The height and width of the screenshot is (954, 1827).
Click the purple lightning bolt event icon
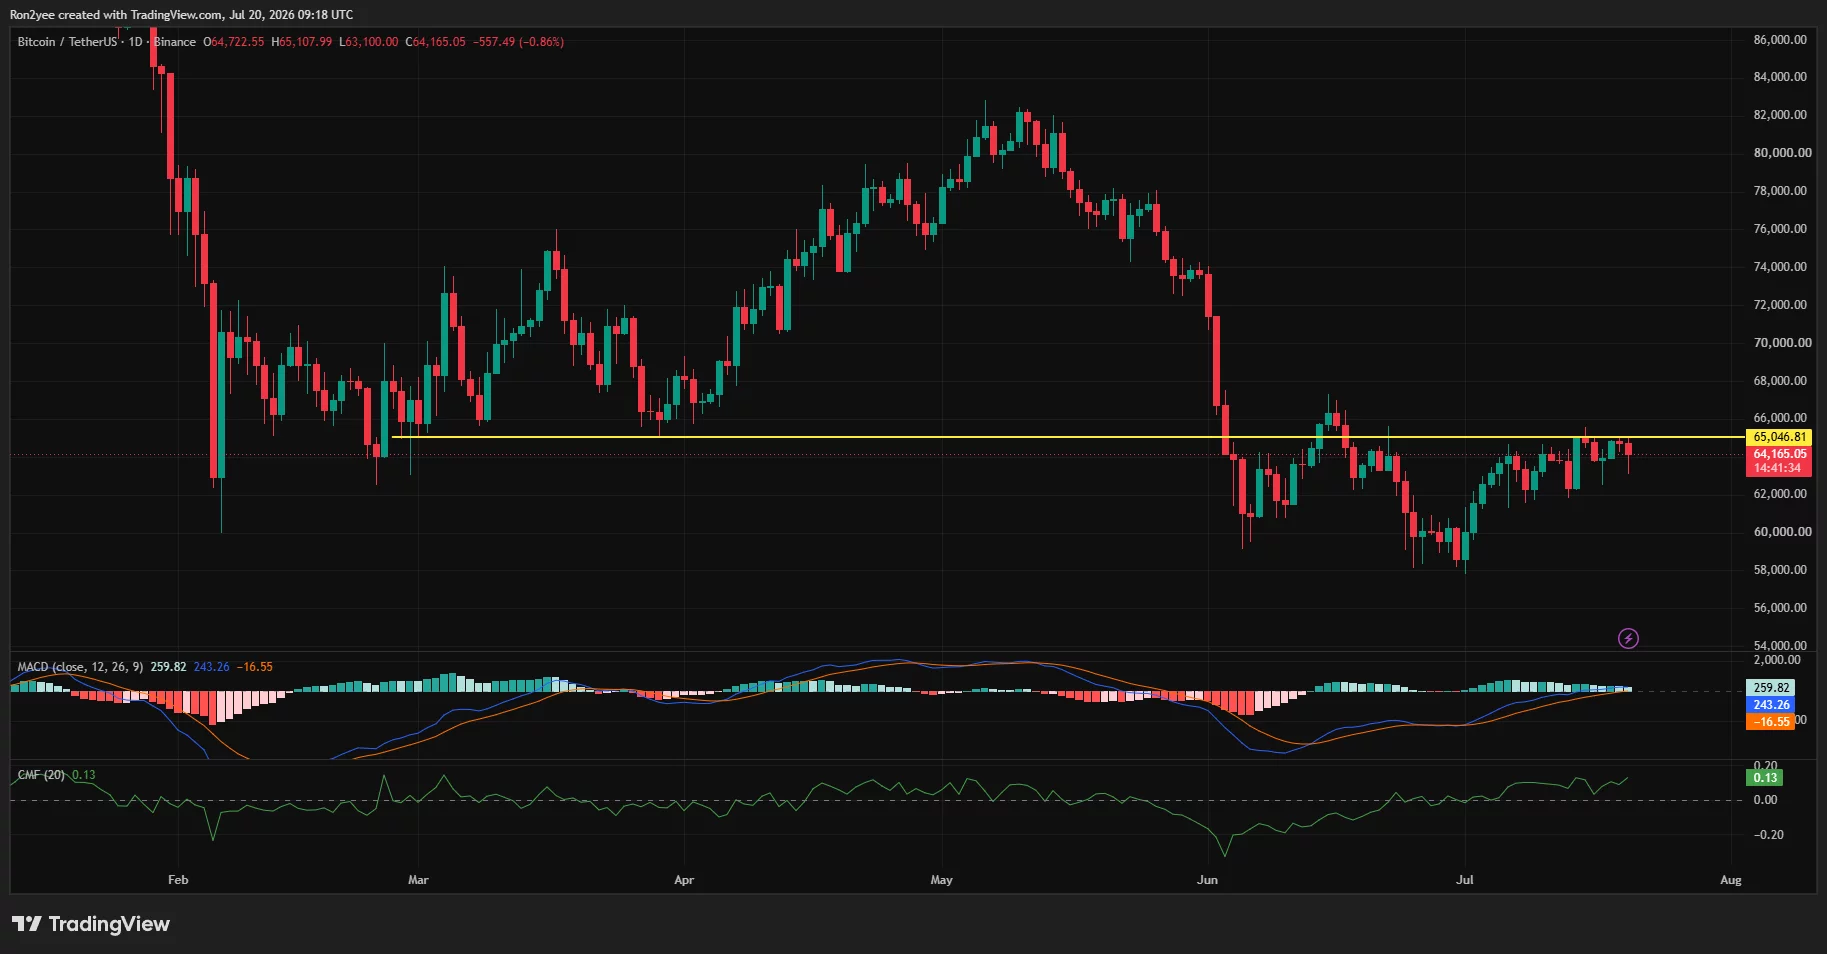click(1628, 638)
